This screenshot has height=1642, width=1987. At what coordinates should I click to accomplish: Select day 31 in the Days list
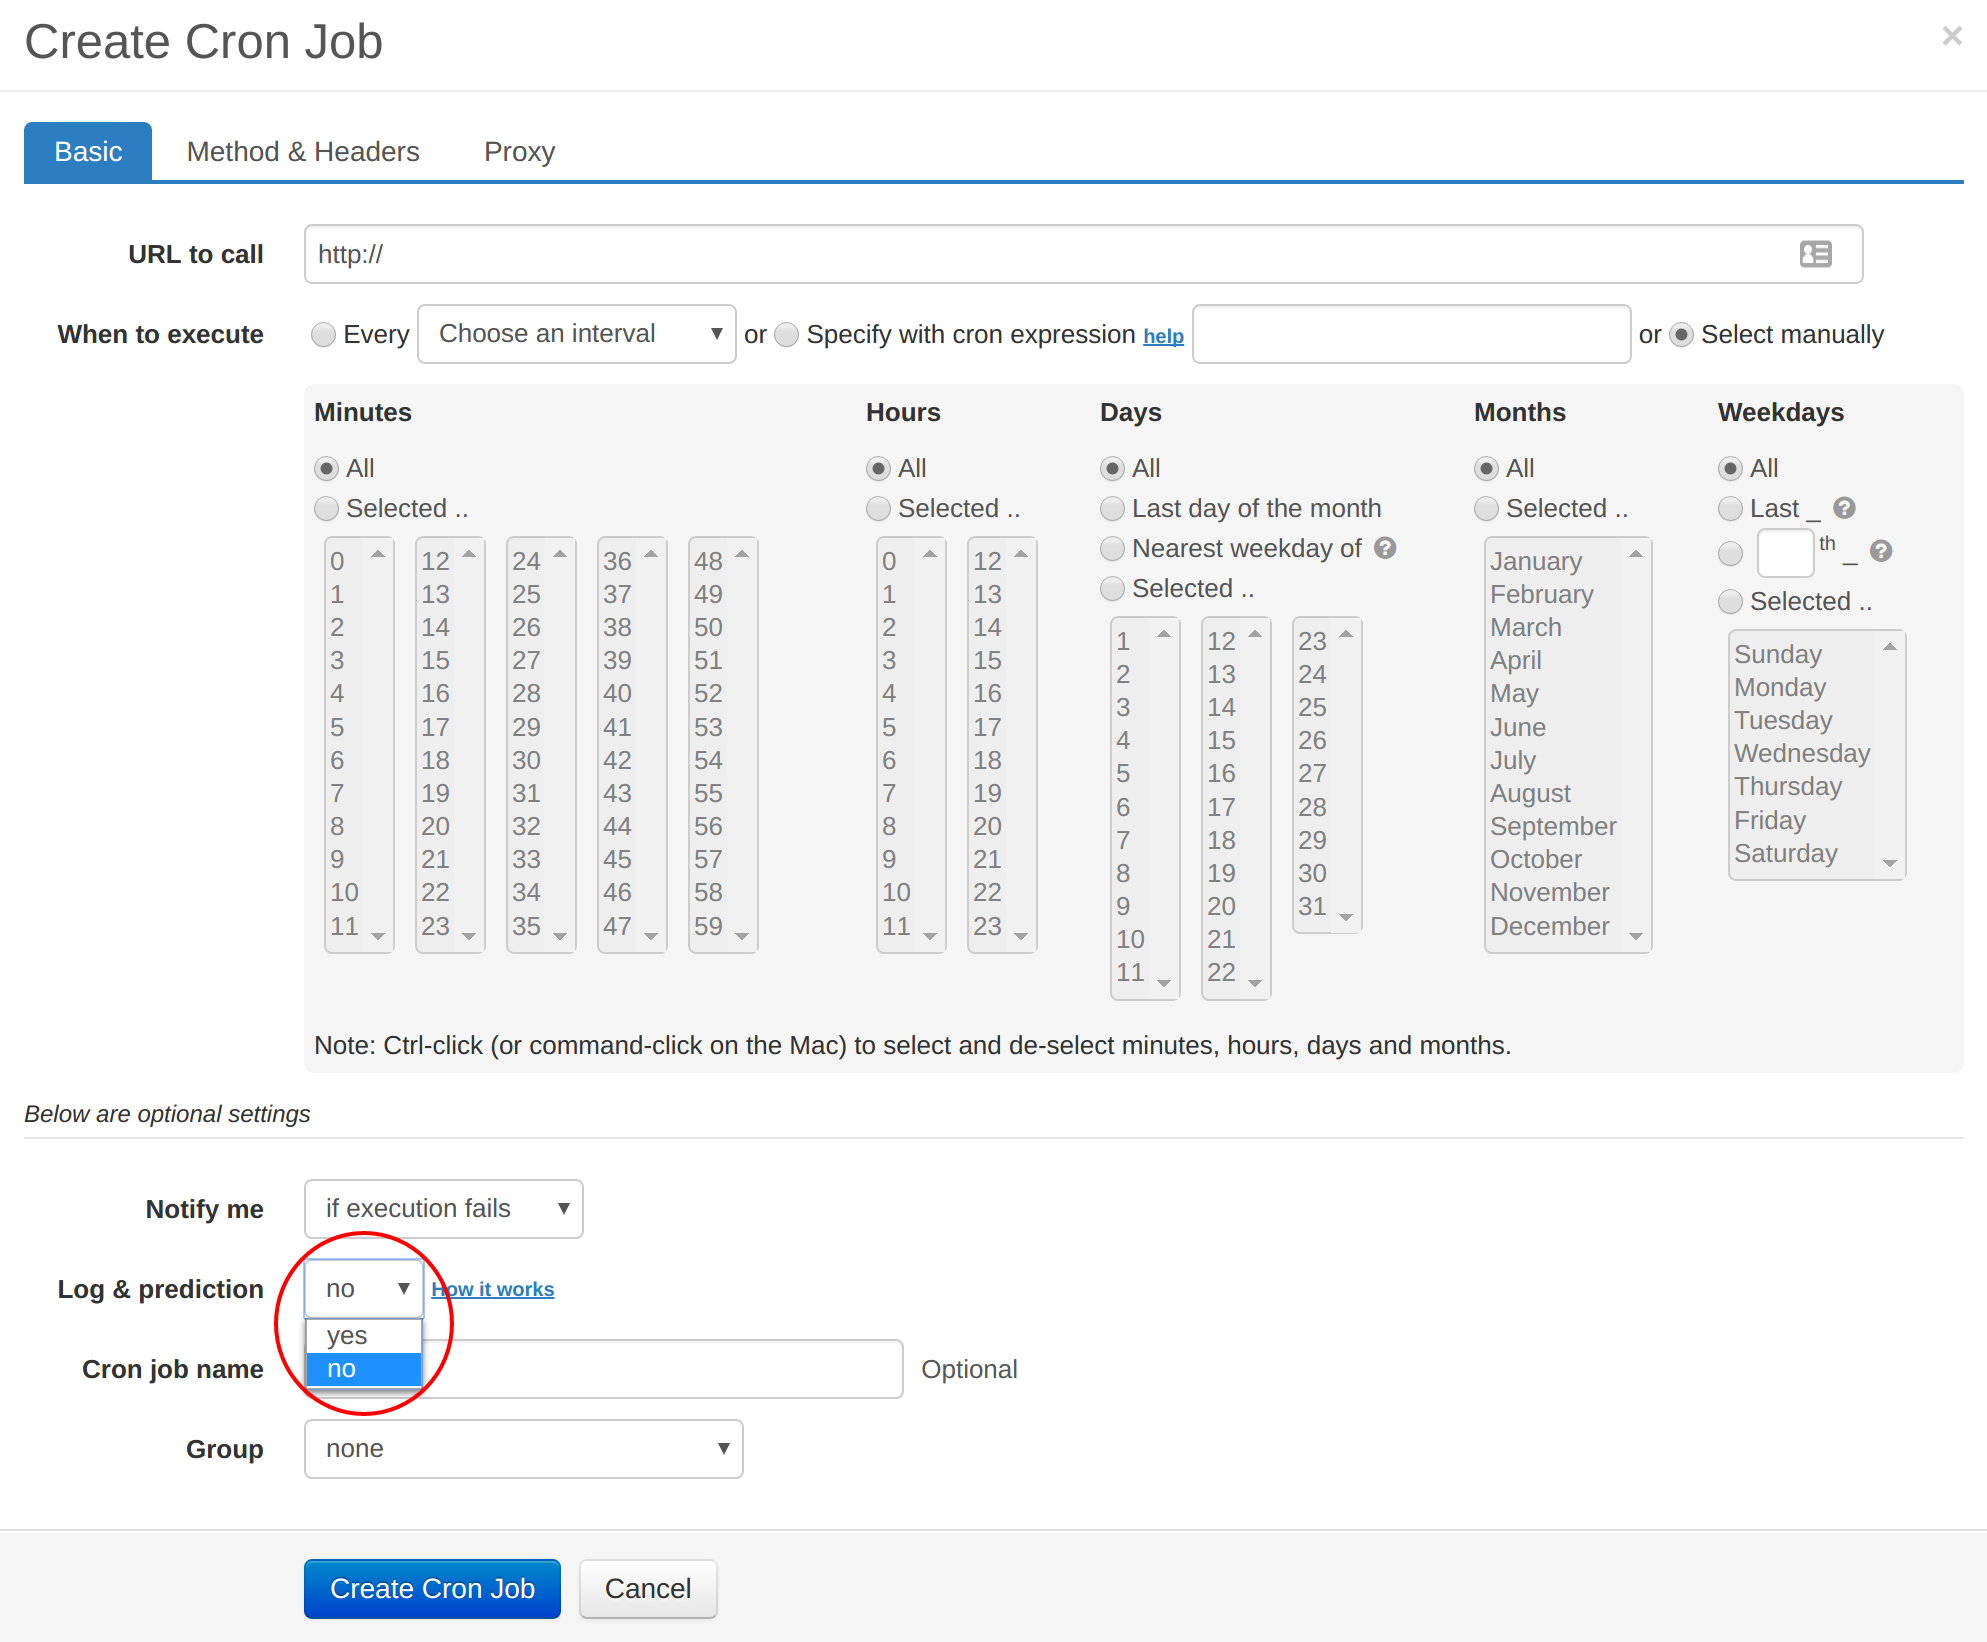1312,906
